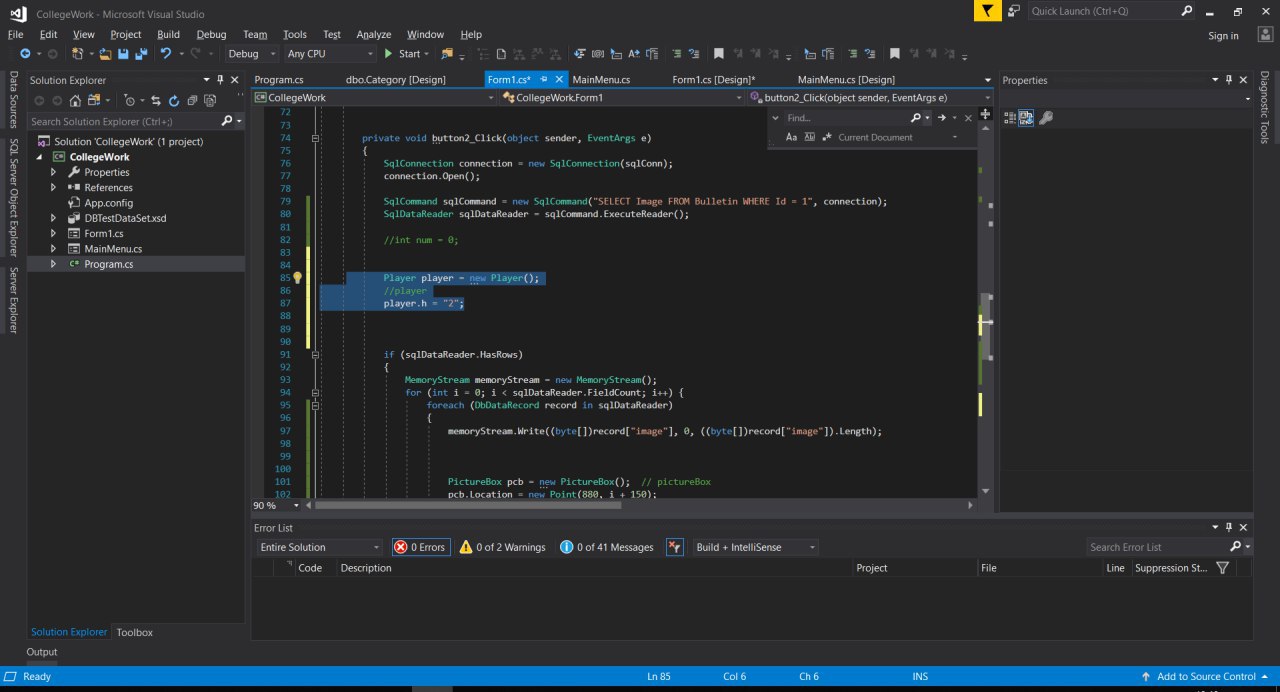Click the Categorized icon in Properties panel
This screenshot has height=692, width=1280.
click(1009, 118)
